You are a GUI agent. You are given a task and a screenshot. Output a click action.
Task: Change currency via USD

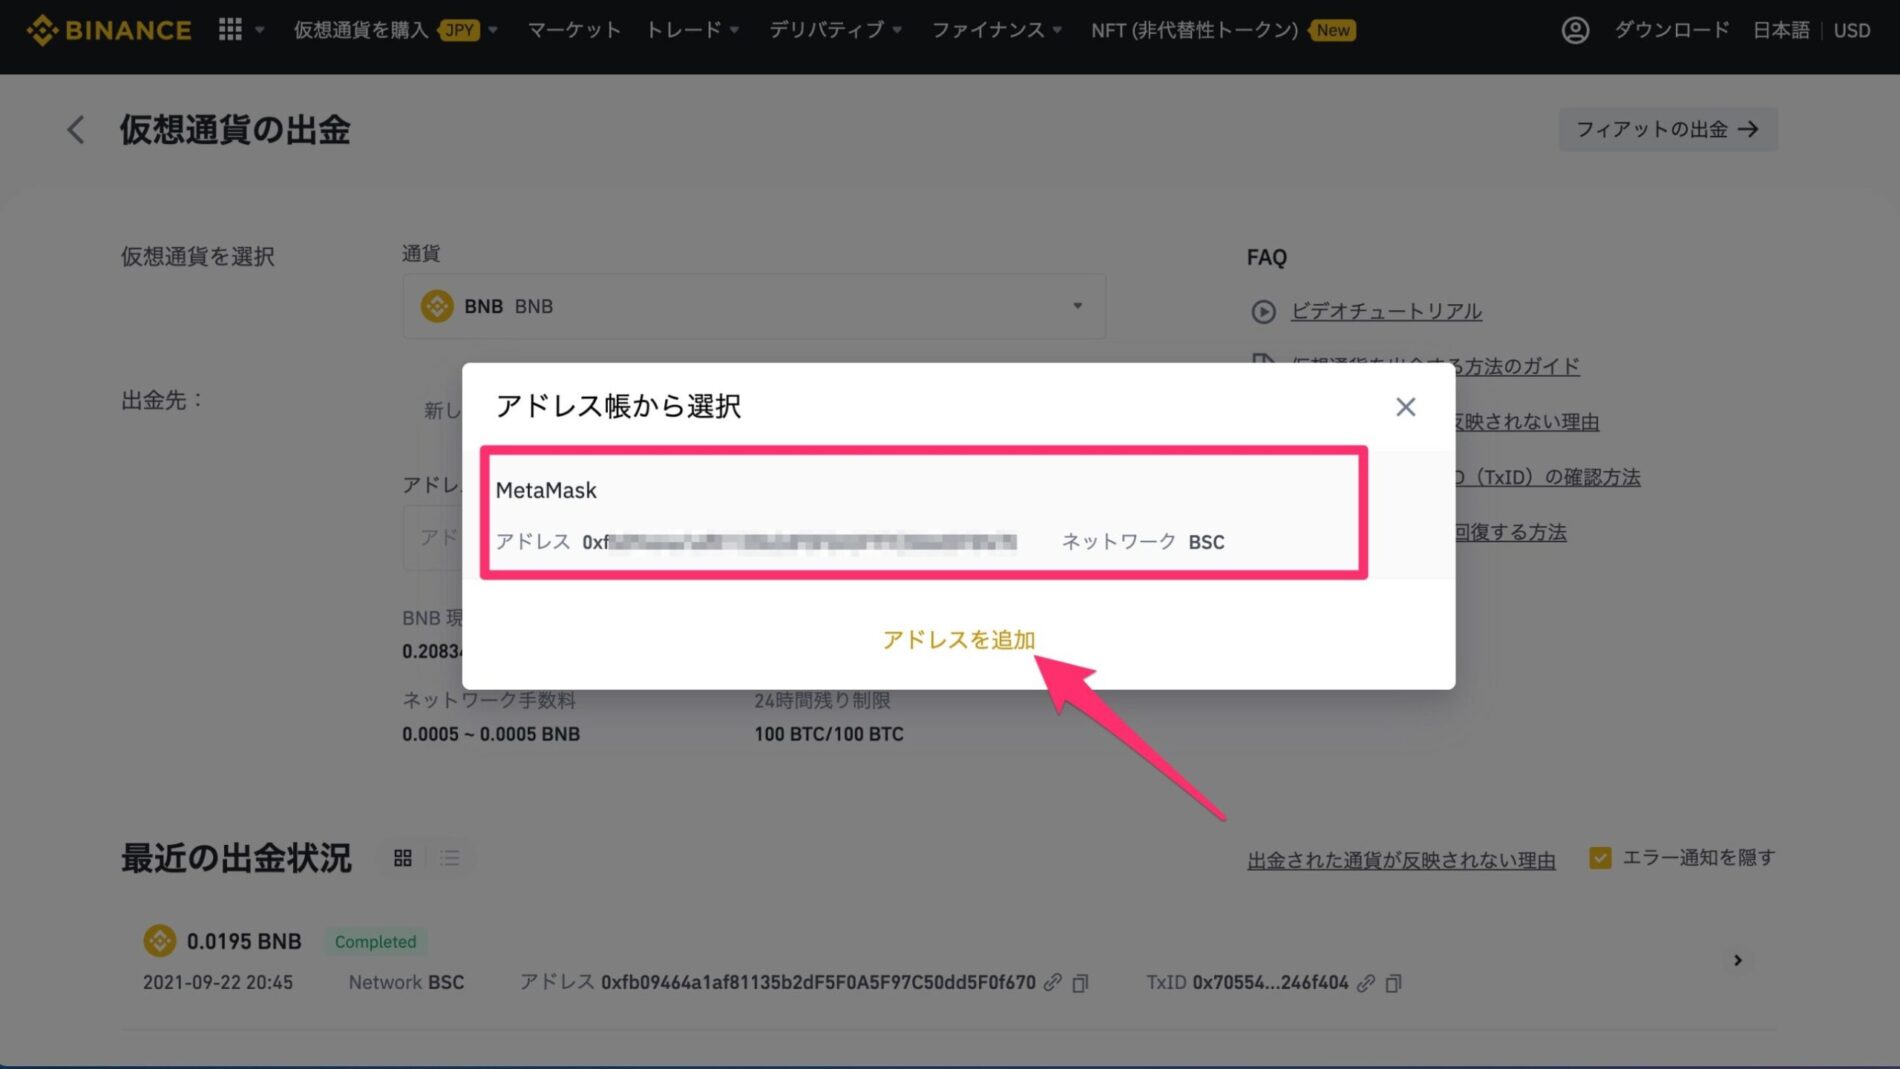click(1852, 30)
